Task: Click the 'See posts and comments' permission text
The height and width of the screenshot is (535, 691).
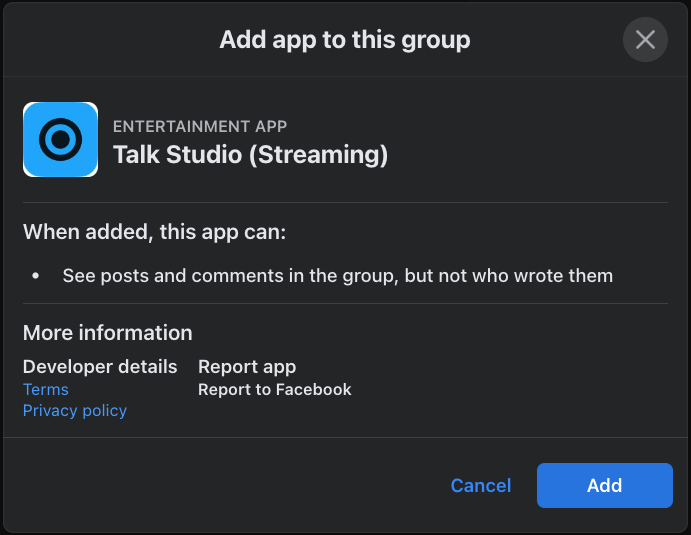Action: 338,276
